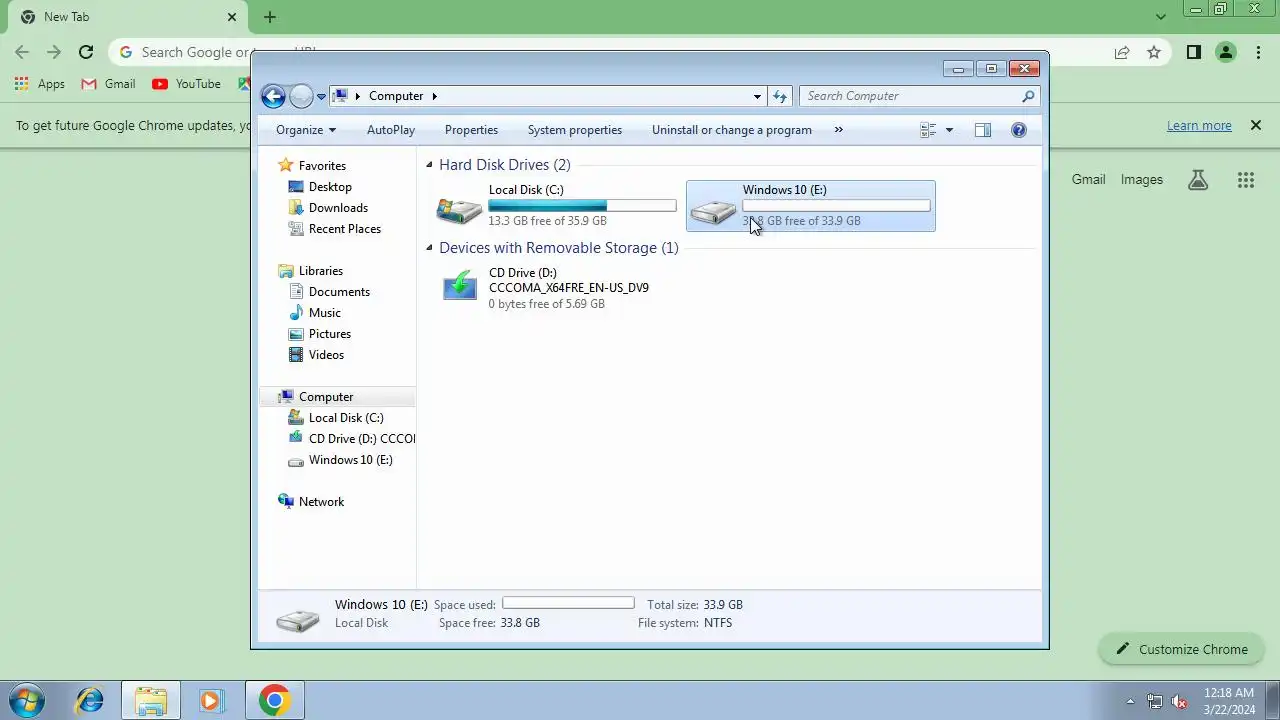Select Libraries in the navigation pane
Screen dimensions: 1280x720
321,271
